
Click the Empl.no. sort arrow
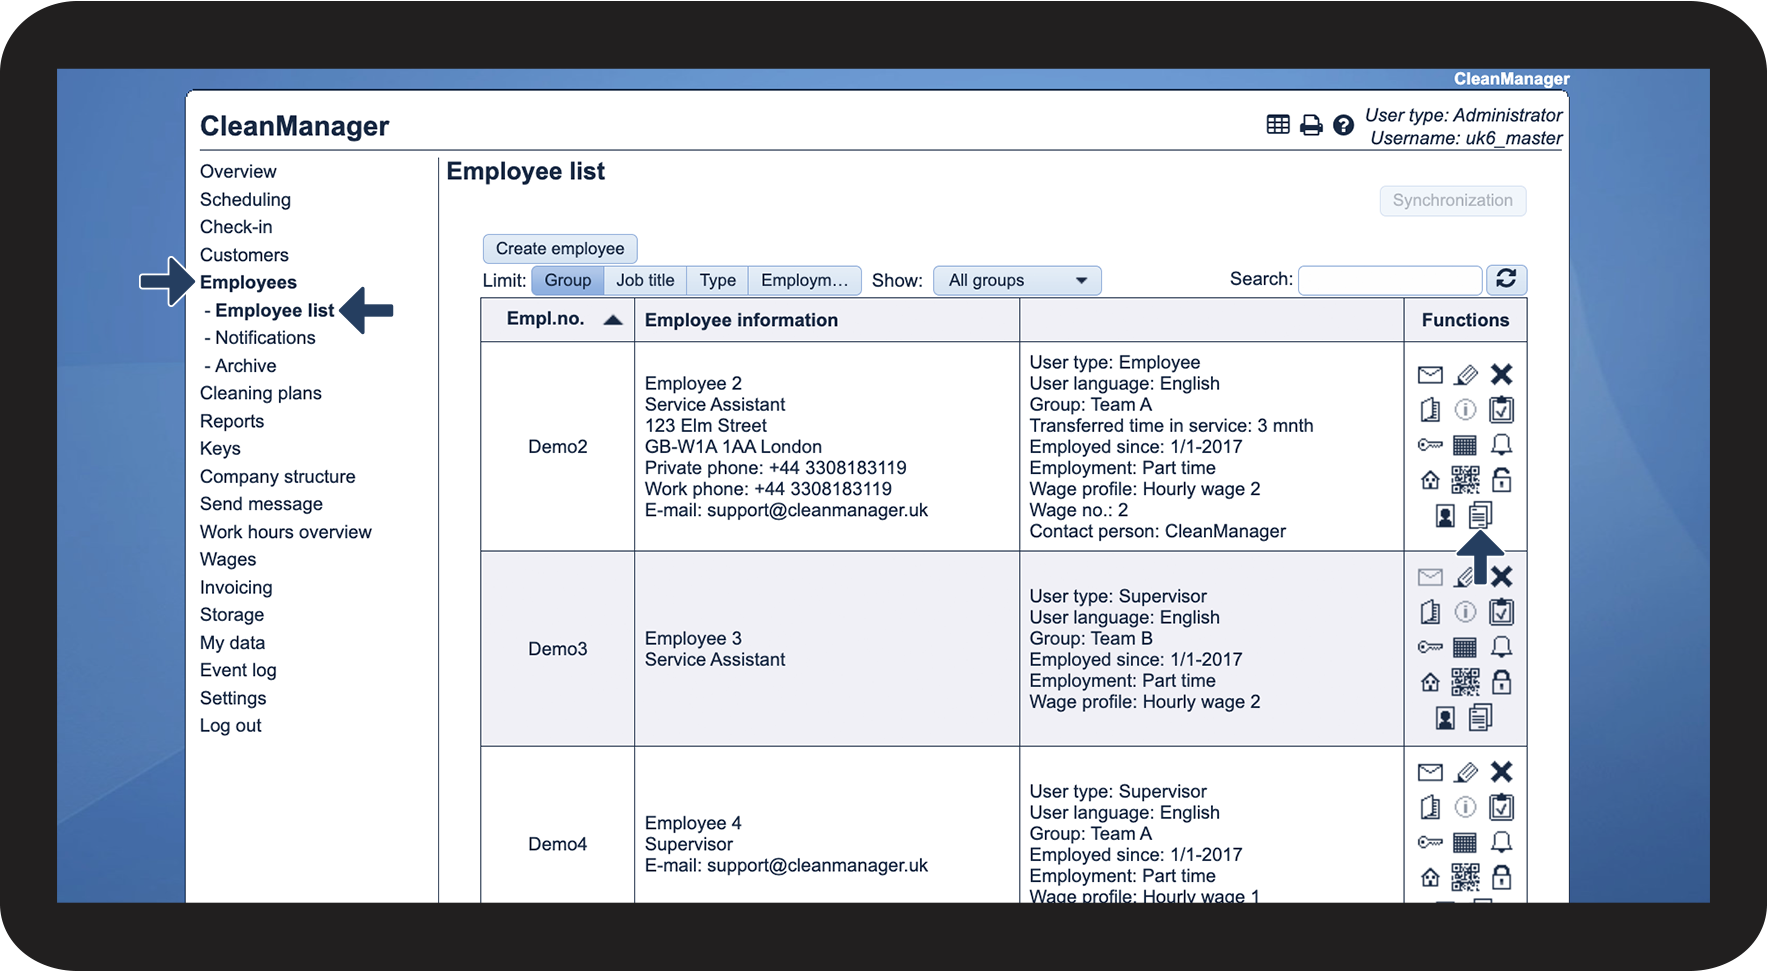click(613, 320)
